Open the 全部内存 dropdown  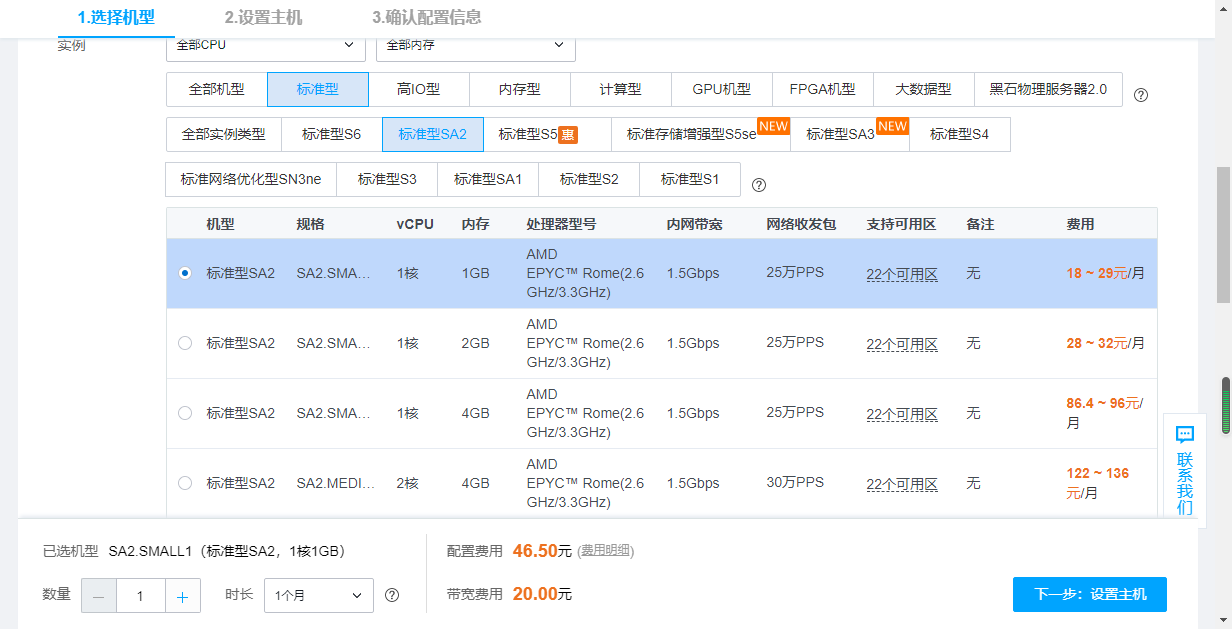click(x=476, y=45)
